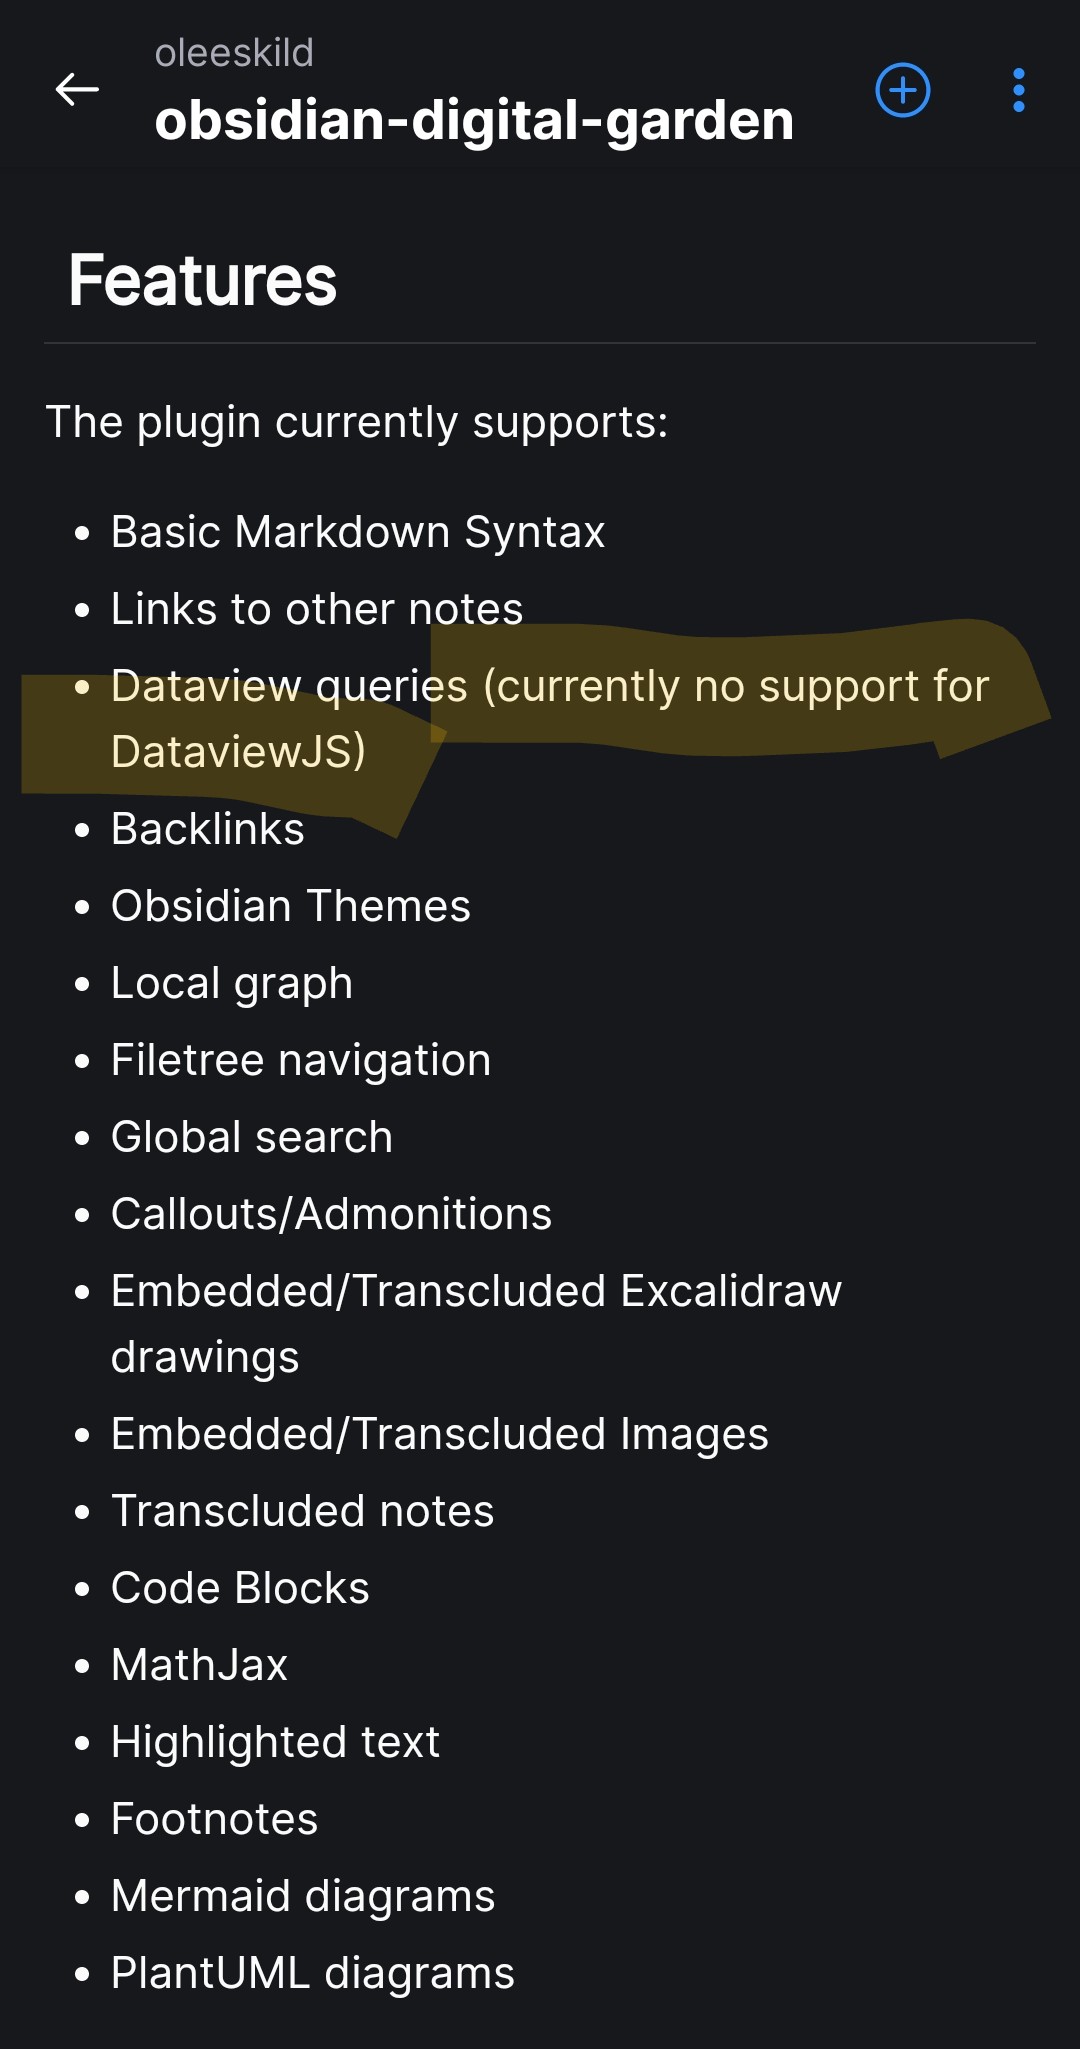Select the Global search feature text
The image size is (1080, 2049).
point(251,1136)
